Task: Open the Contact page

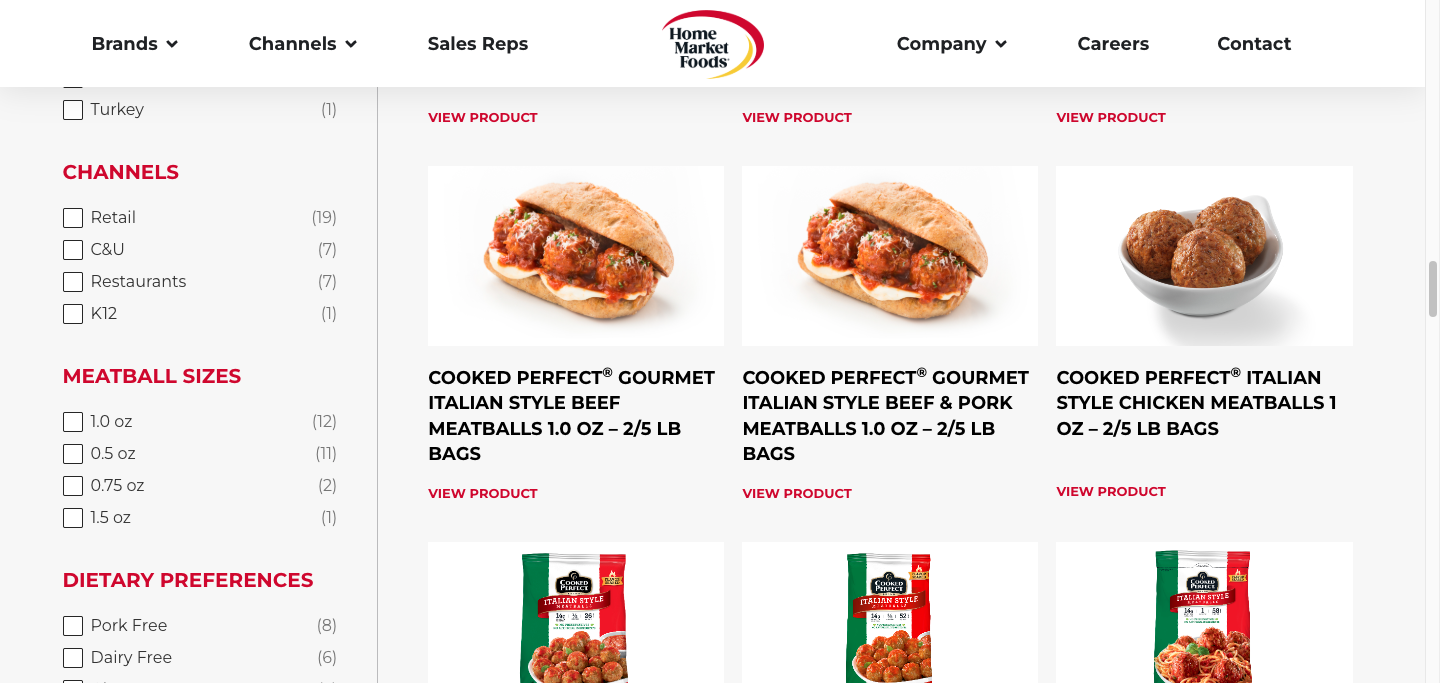Action: coord(1254,44)
